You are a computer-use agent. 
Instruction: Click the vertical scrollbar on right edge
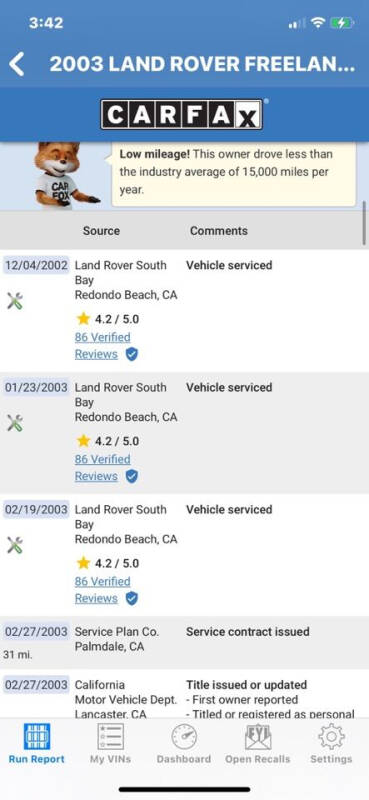(x=364, y=217)
